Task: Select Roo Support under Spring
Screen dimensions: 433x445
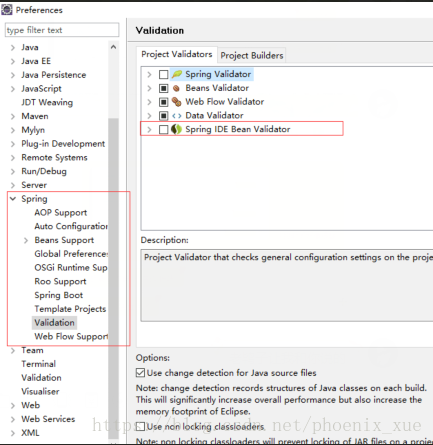Action: [x=60, y=282]
